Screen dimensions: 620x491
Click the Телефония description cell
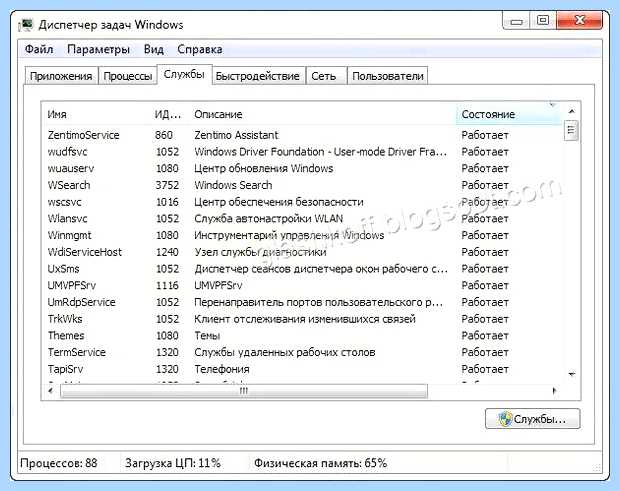coord(221,369)
